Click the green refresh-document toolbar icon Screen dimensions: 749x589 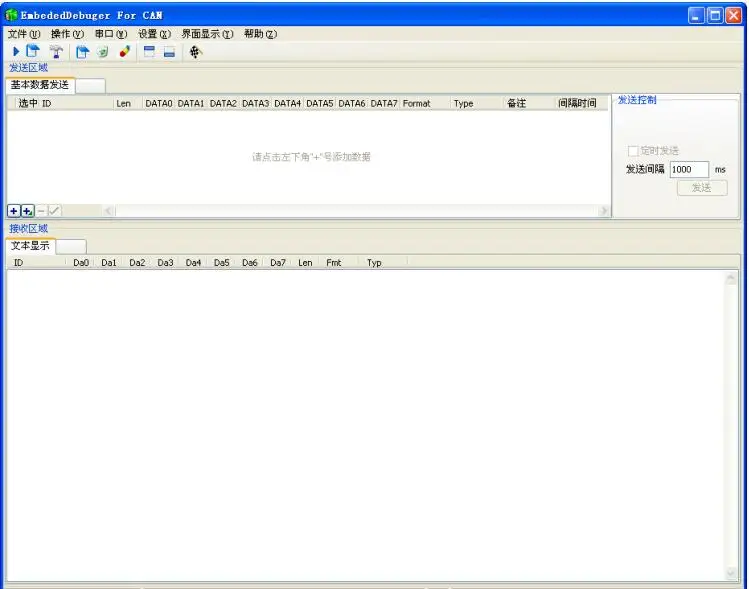103,52
